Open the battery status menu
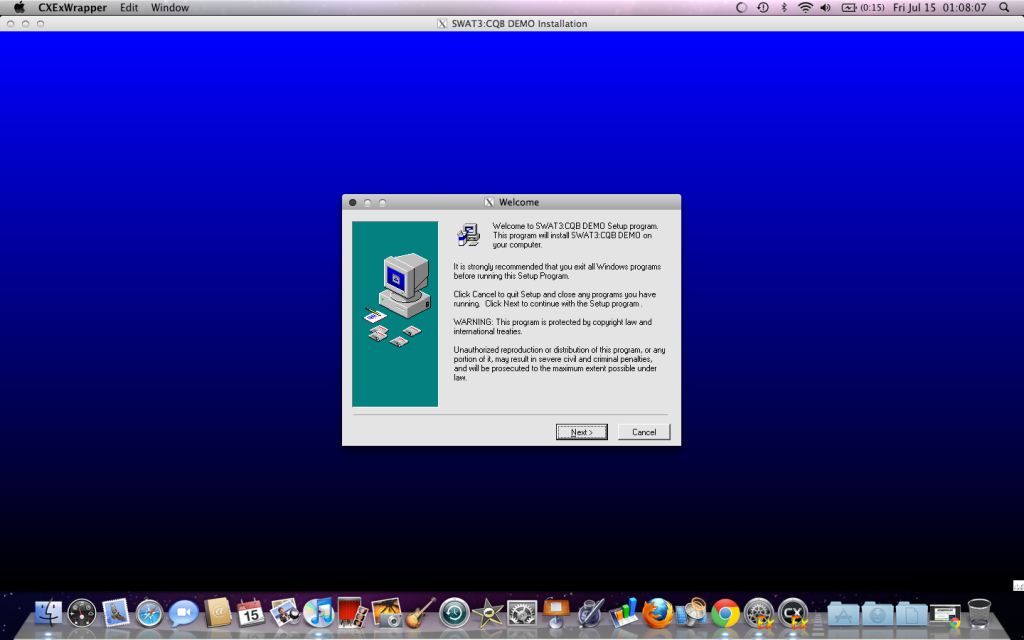The image size is (1024, 640). coord(863,8)
